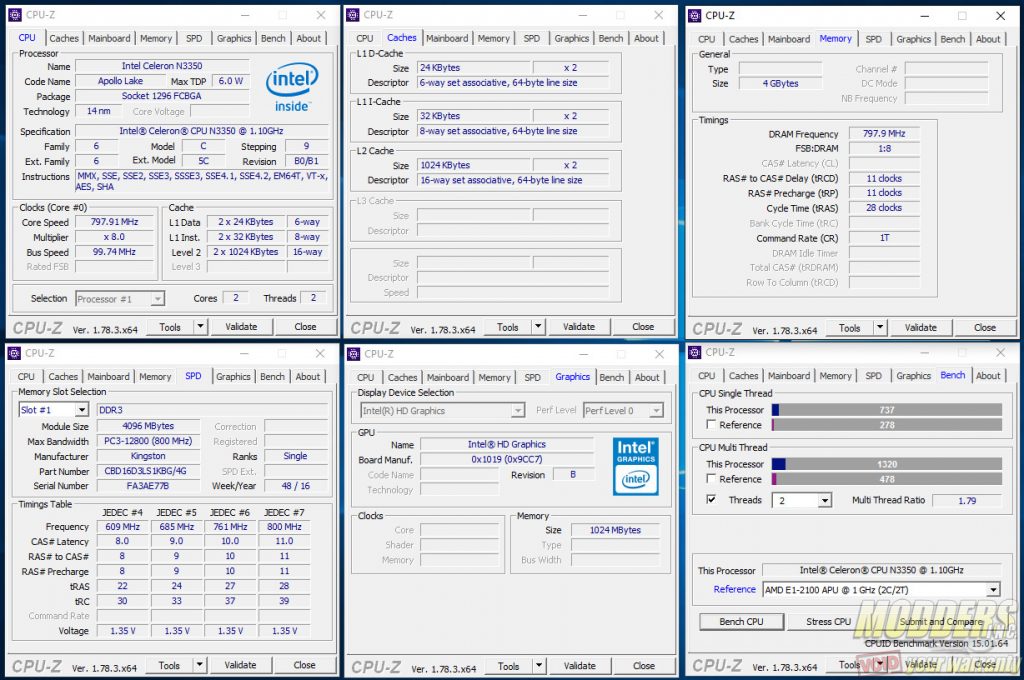1024x680 pixels.
Task: Open the Tools dropdown arrow in the CPU-tab window
Action: pyautogui.click(x=200, y=326)
